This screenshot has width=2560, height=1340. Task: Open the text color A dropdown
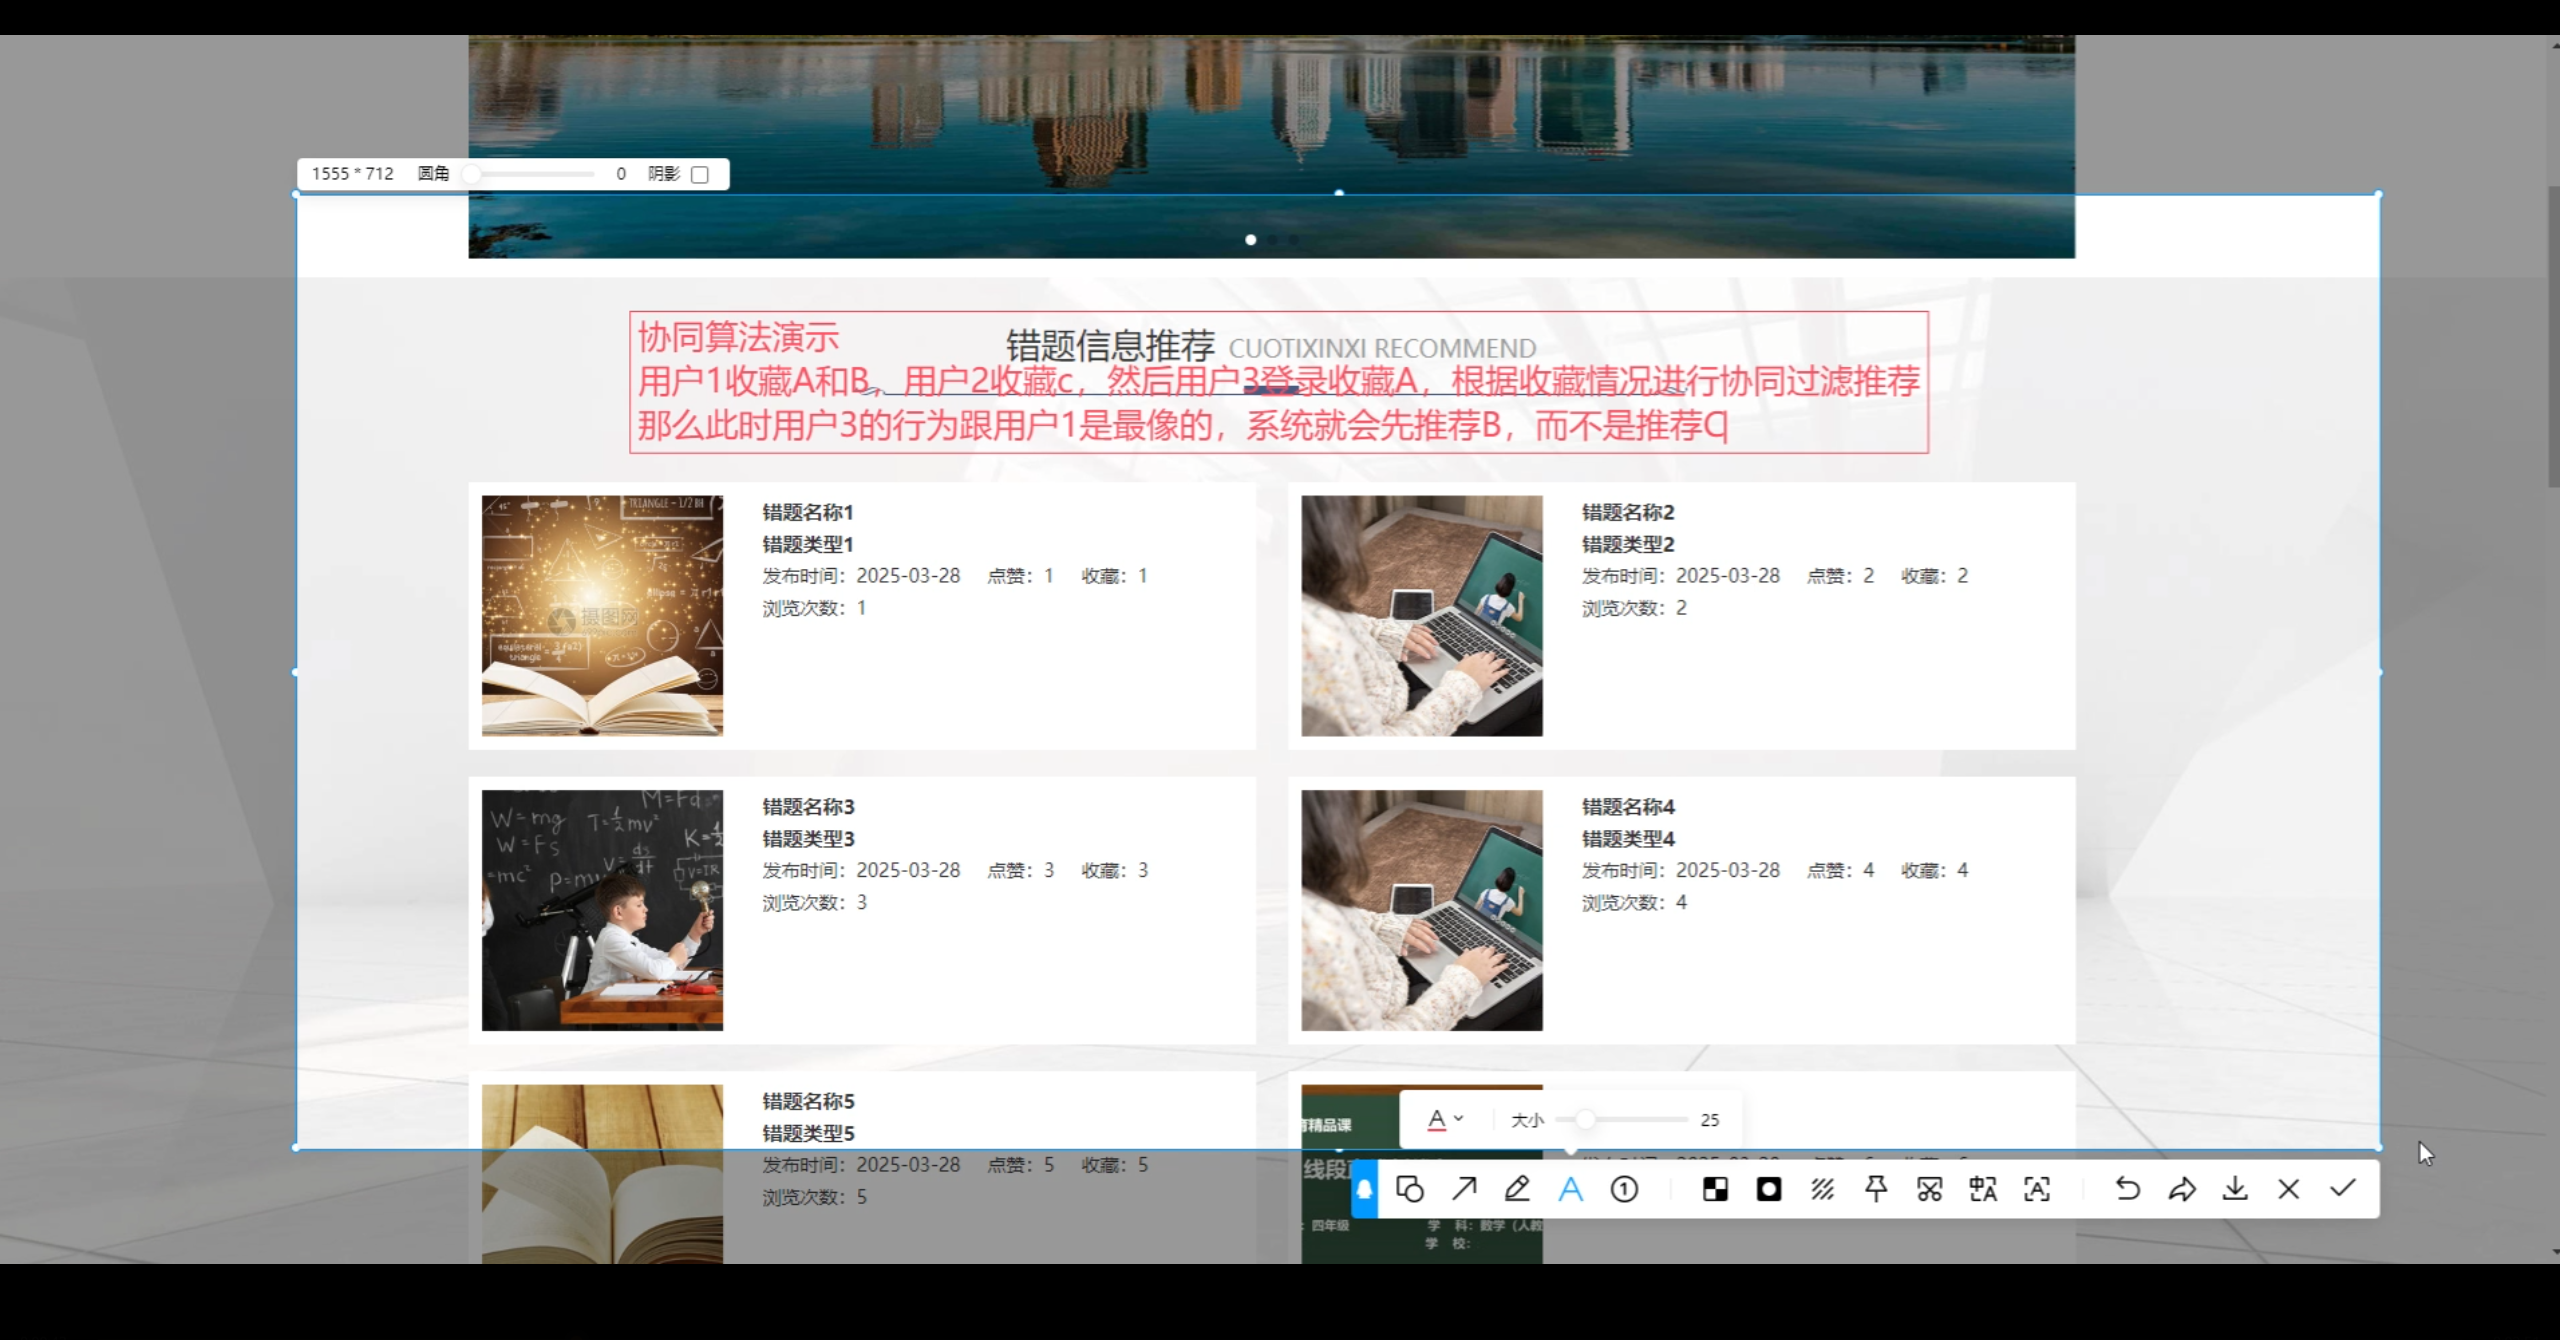pos(1445,1119)
